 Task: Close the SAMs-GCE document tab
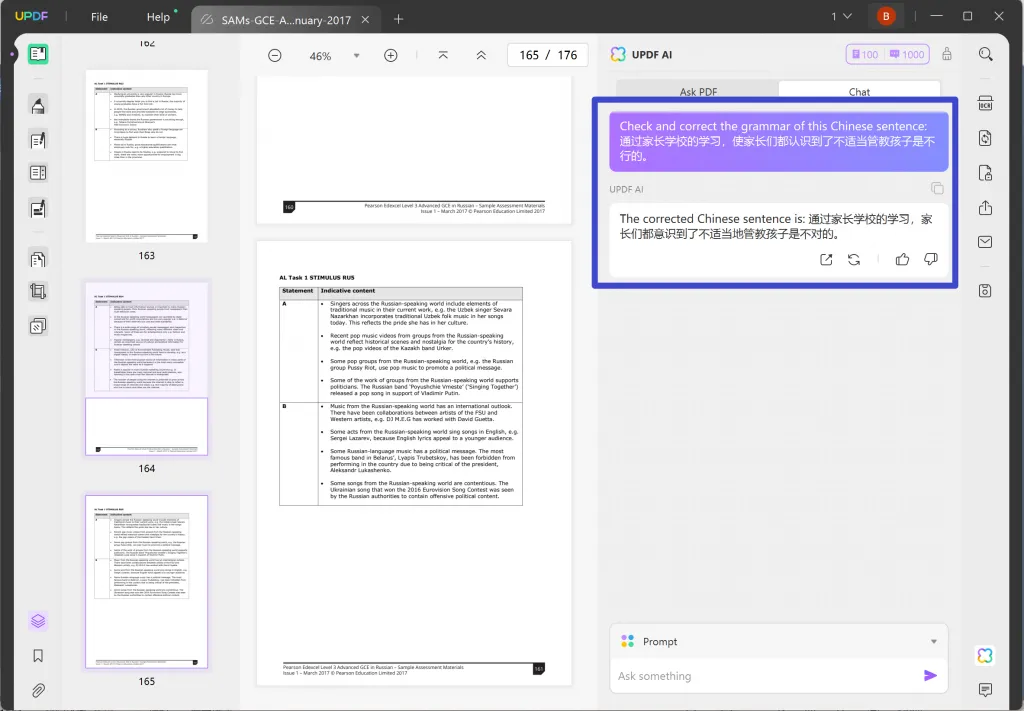click(x=365, y=20)
